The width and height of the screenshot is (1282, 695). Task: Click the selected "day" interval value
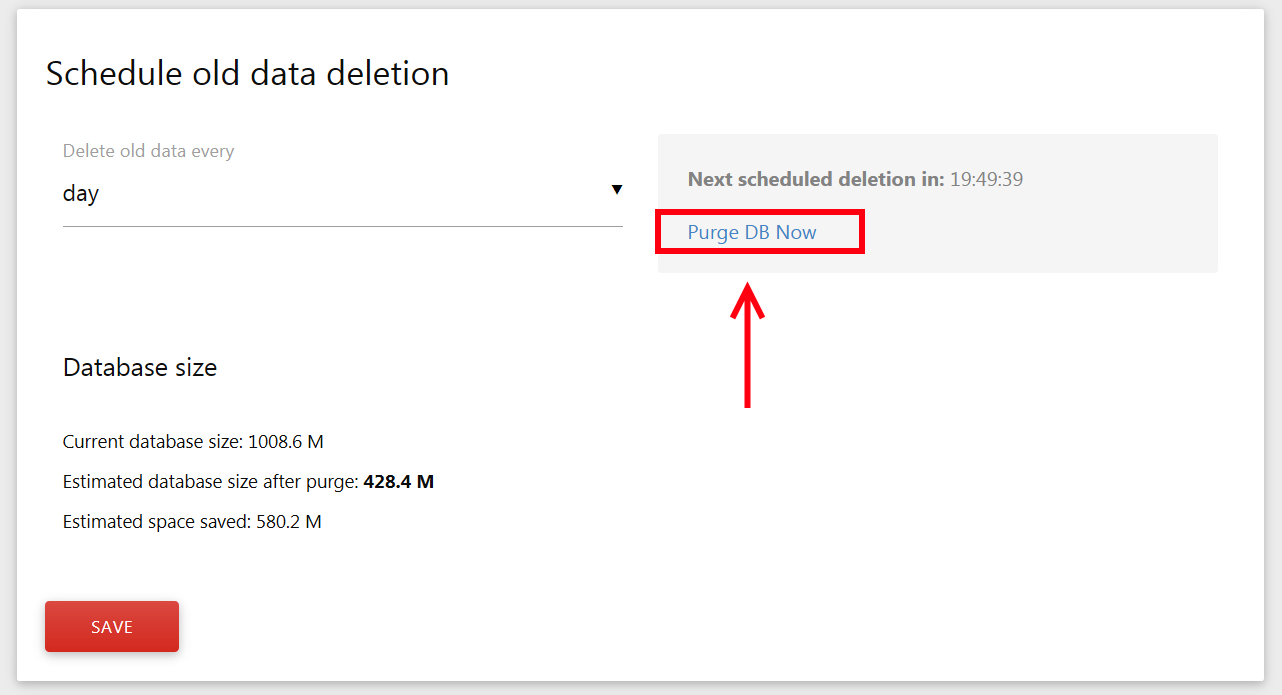(81, 194)
